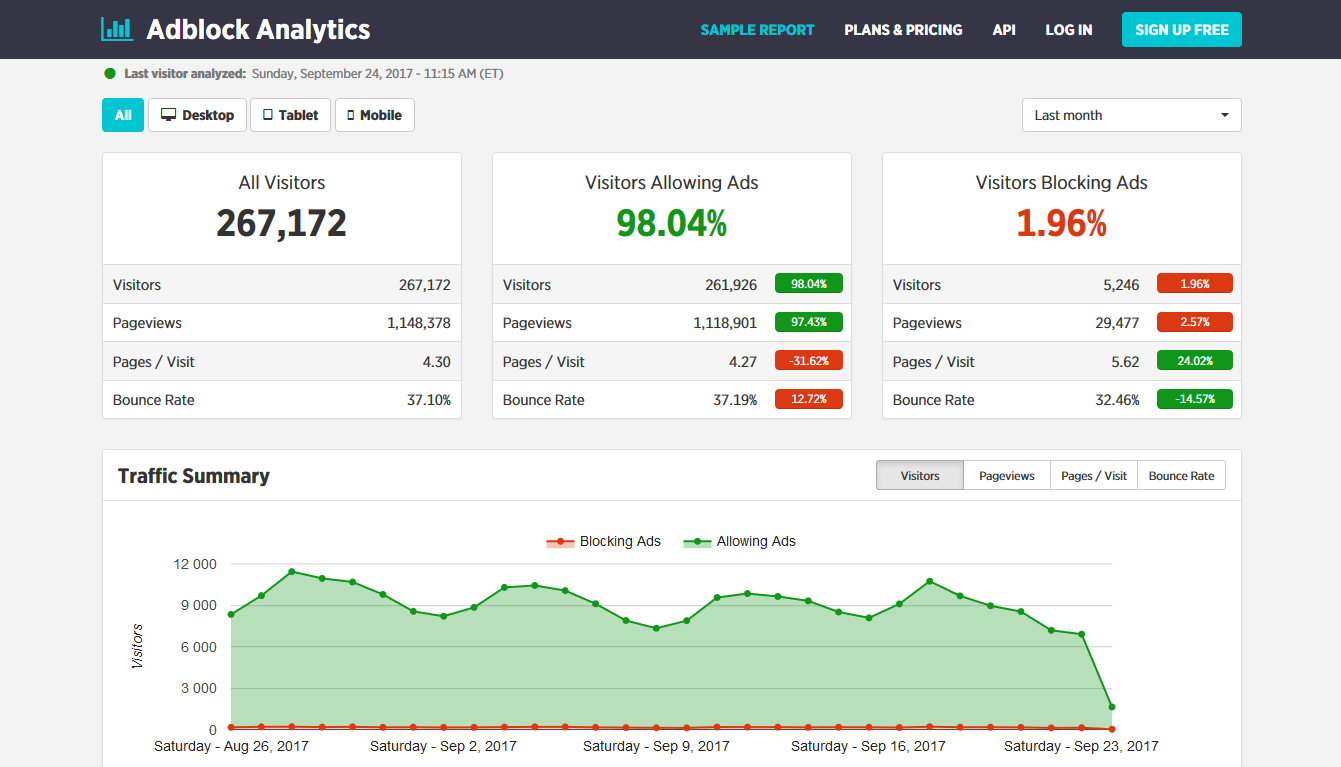
Task: Switch Traffic Summary to Pageviews
Action: click(x=1006, y=475)
